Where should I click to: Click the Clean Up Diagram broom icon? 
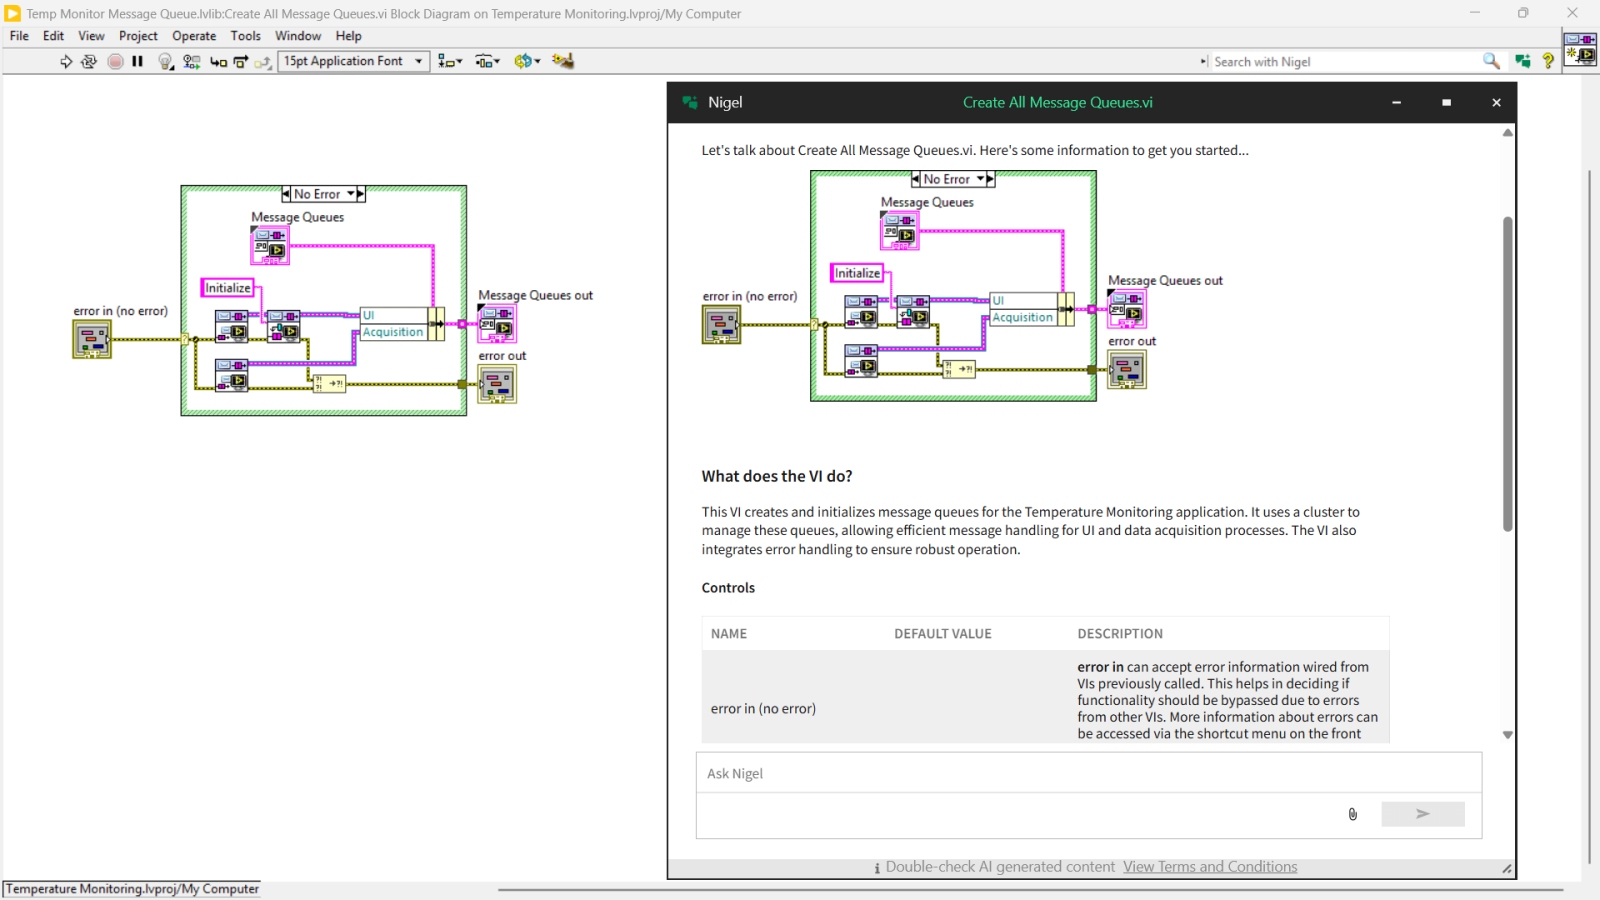(563, 61)
